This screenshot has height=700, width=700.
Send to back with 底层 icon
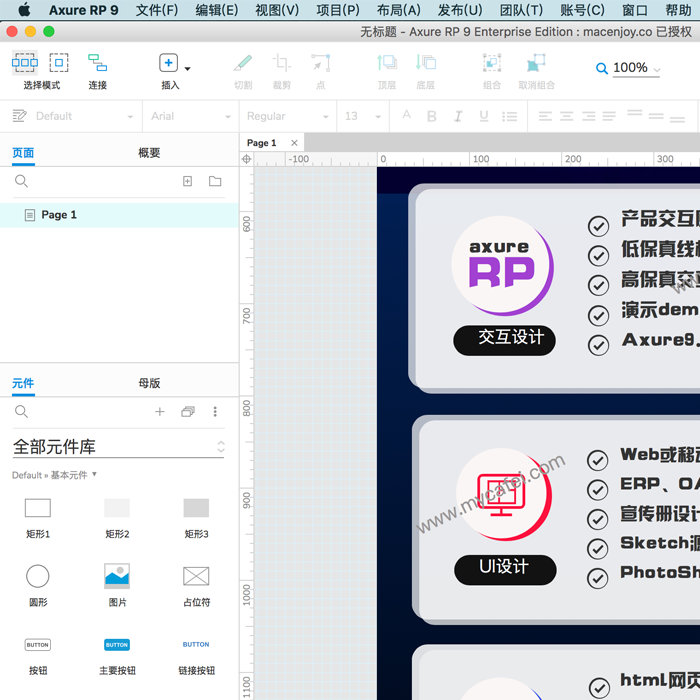425,62
